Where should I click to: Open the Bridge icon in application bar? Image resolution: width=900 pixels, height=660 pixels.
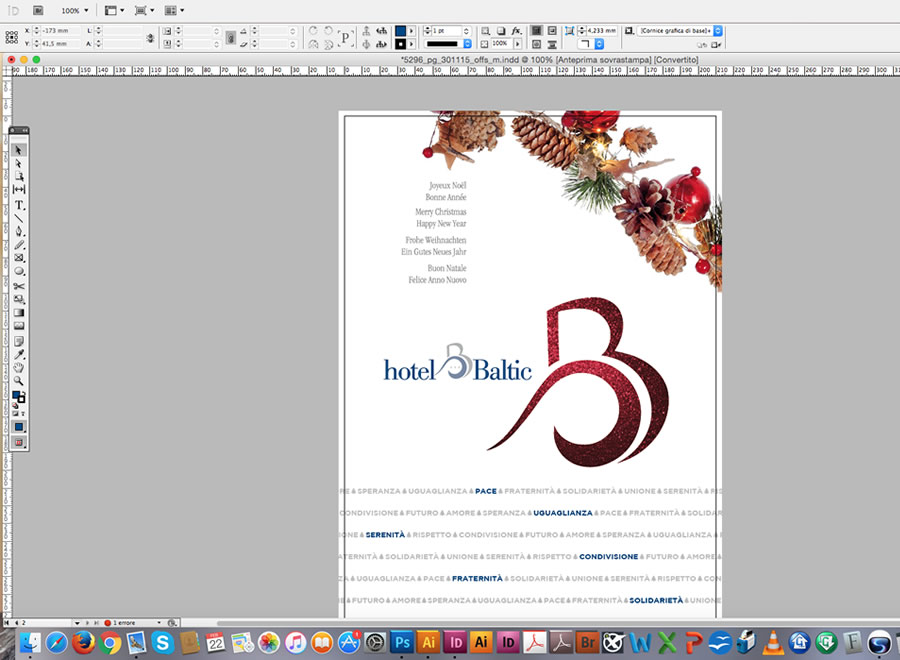[38, 10]
